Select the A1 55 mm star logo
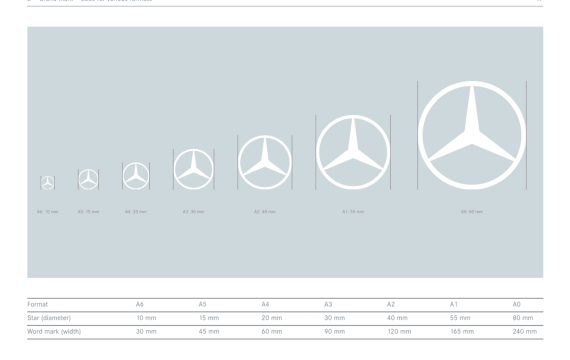 (353, 152)
